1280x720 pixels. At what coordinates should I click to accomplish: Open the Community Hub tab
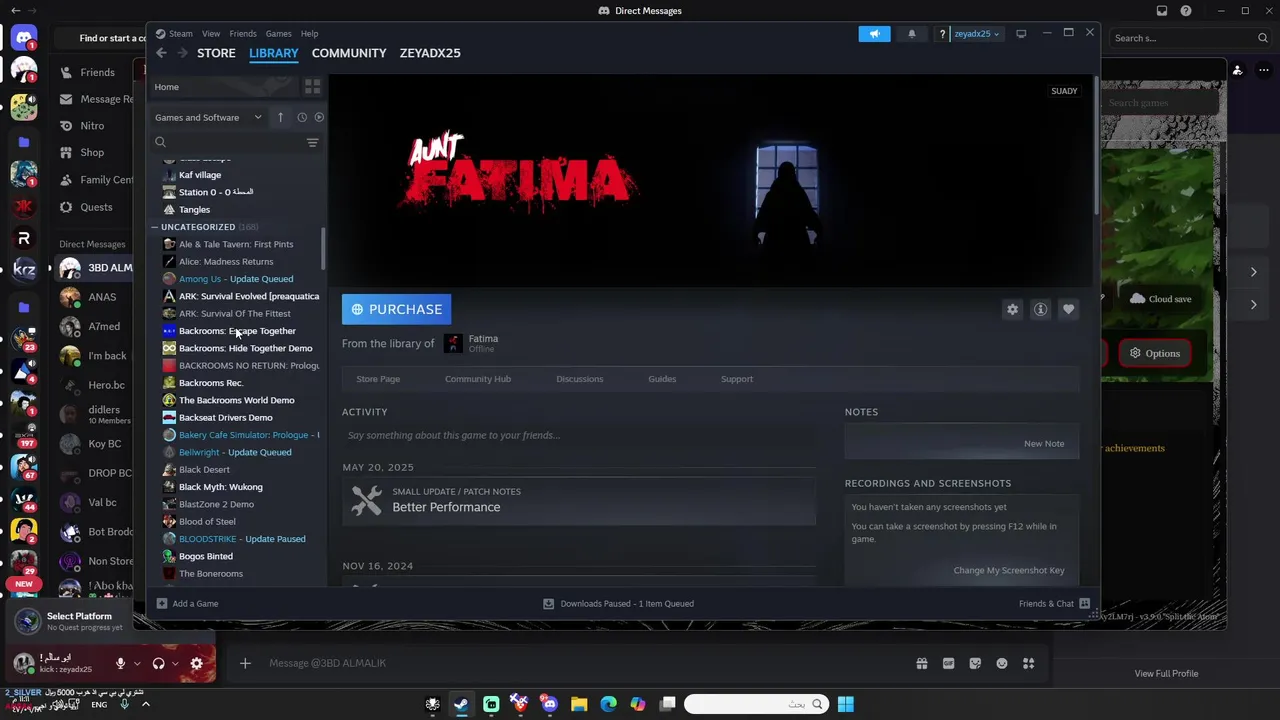(478, 379)
